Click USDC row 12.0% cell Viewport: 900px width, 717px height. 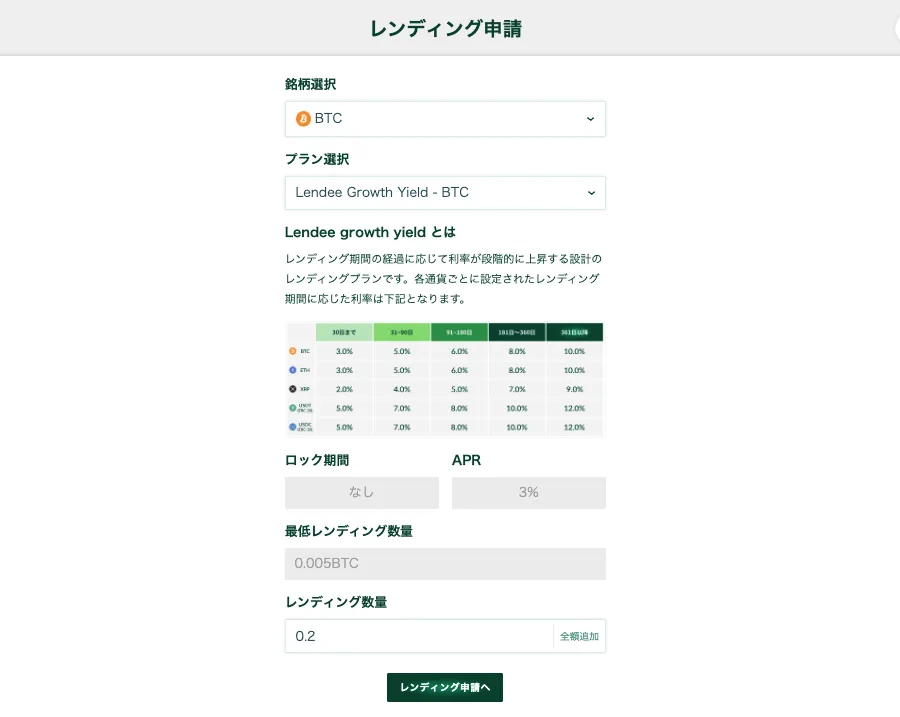574,427
